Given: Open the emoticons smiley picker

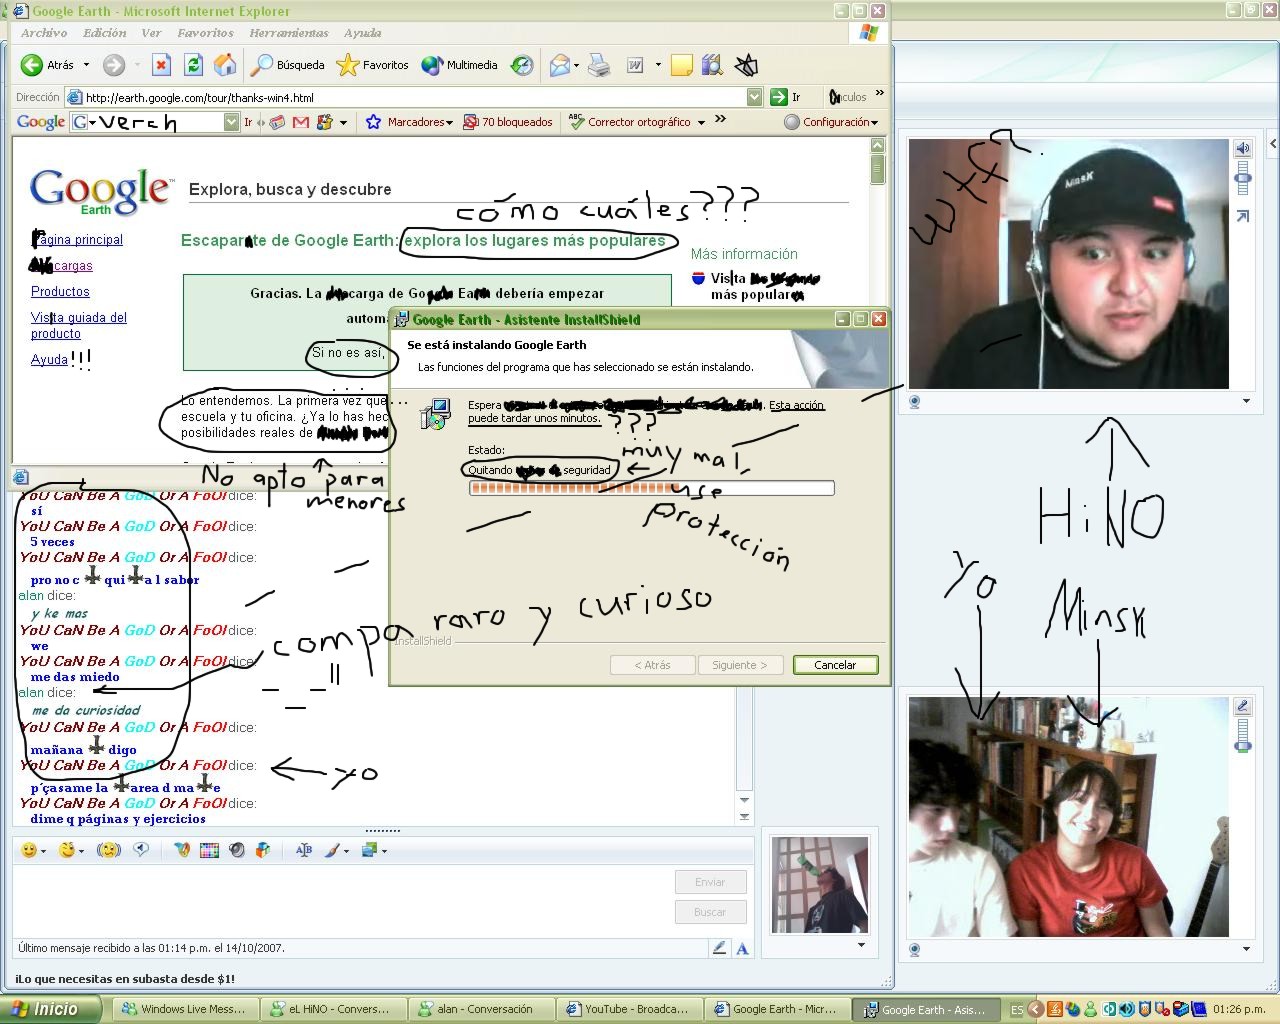Looking at the screenshot, I should [29, 850].
